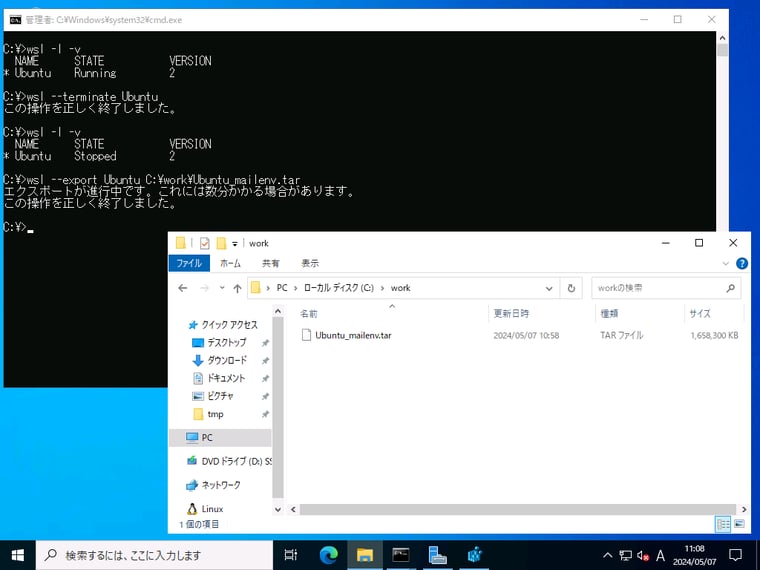Screen dimensions: 760x570
Task: Open the 表示 ribbon tab
Action: (x=310, y=263)
